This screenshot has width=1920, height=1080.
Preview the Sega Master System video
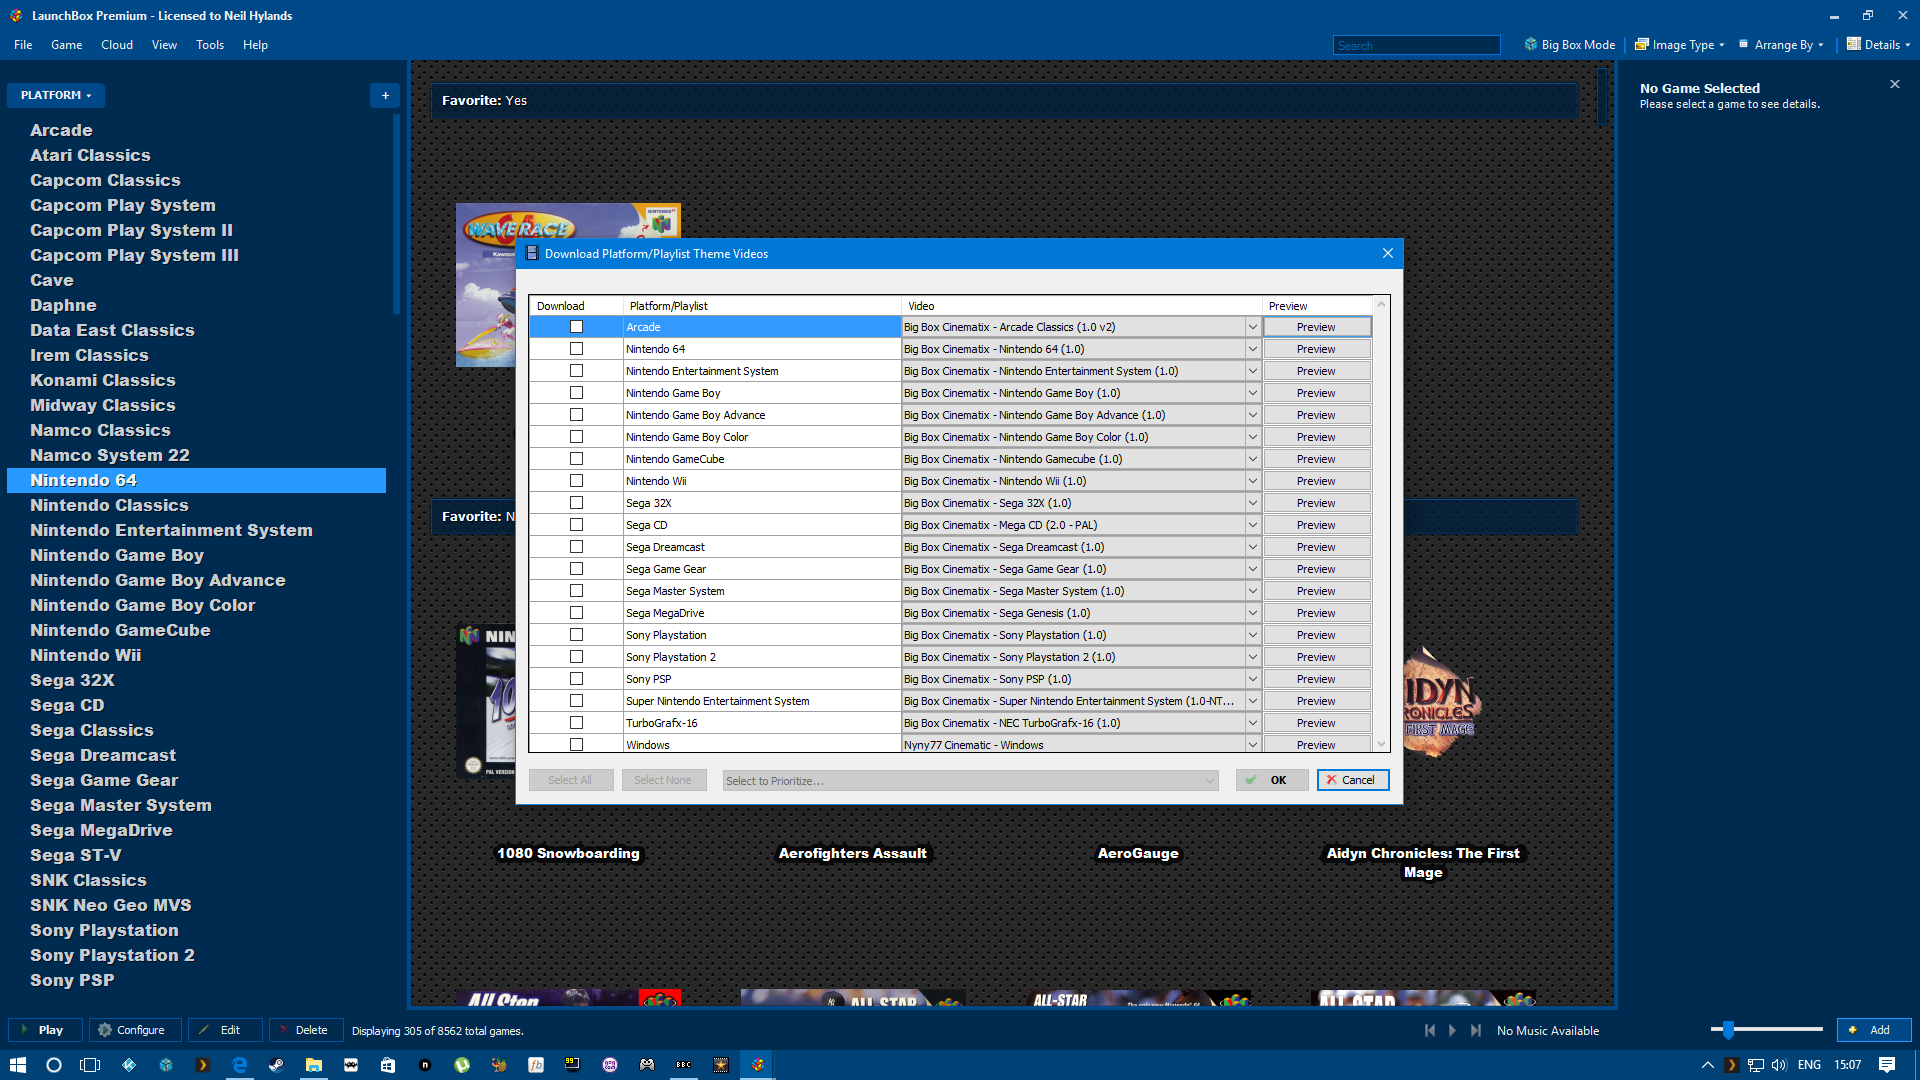coord(1316,591)
